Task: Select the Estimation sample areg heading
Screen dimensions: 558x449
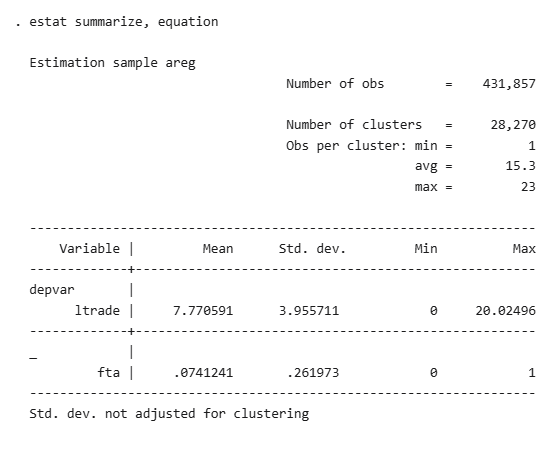Action: tap(112, 63)
